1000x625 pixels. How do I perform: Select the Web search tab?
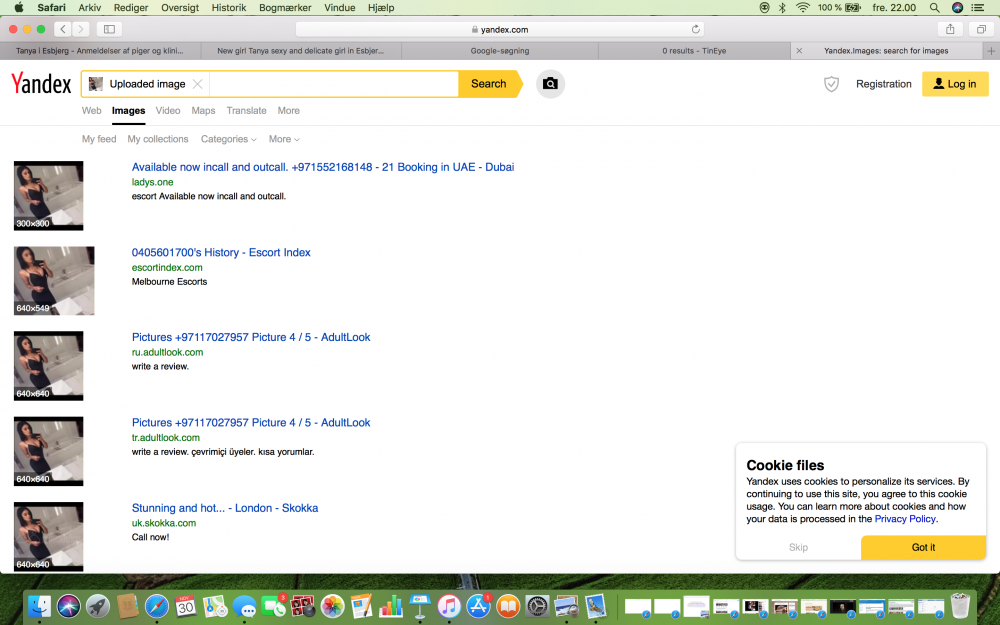[91, 110]
